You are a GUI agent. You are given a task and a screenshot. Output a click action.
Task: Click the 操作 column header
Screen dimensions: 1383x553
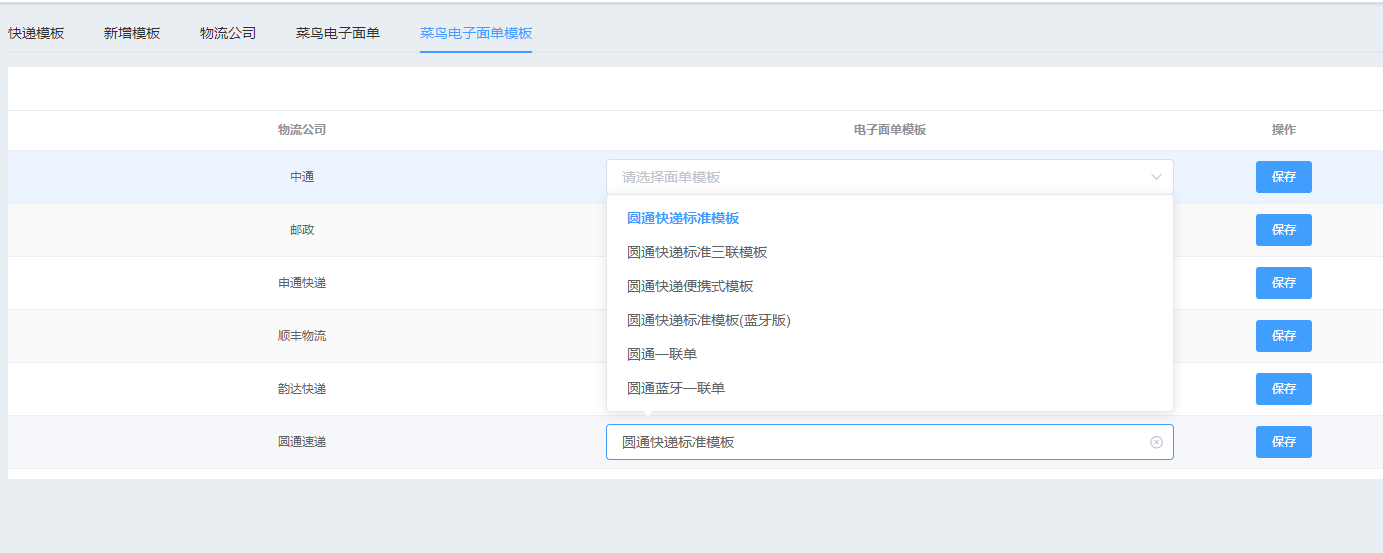1283,130
